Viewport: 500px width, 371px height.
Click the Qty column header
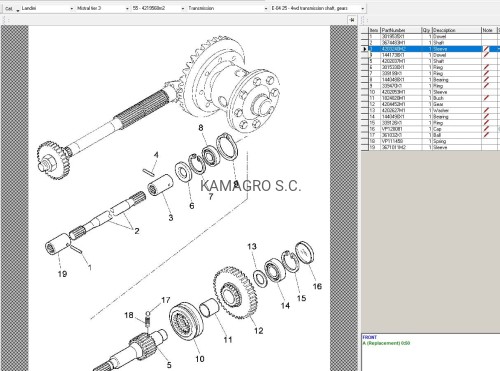click(x=427, y=30)
